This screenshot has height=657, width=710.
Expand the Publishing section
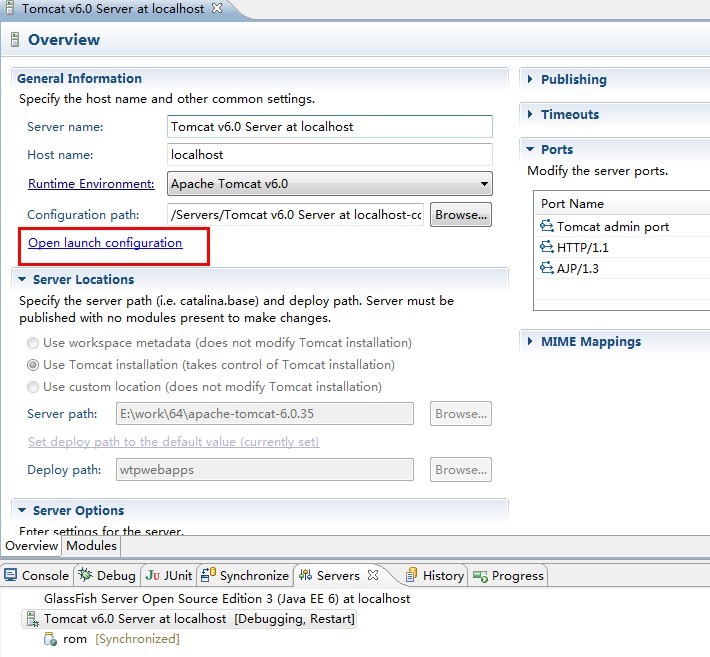pos(530,79)
